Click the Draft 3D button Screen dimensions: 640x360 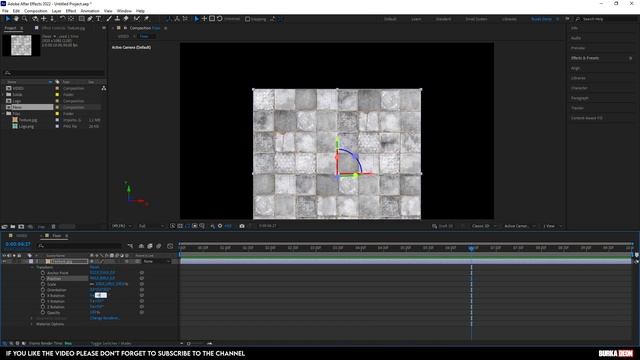coord(442,226)
